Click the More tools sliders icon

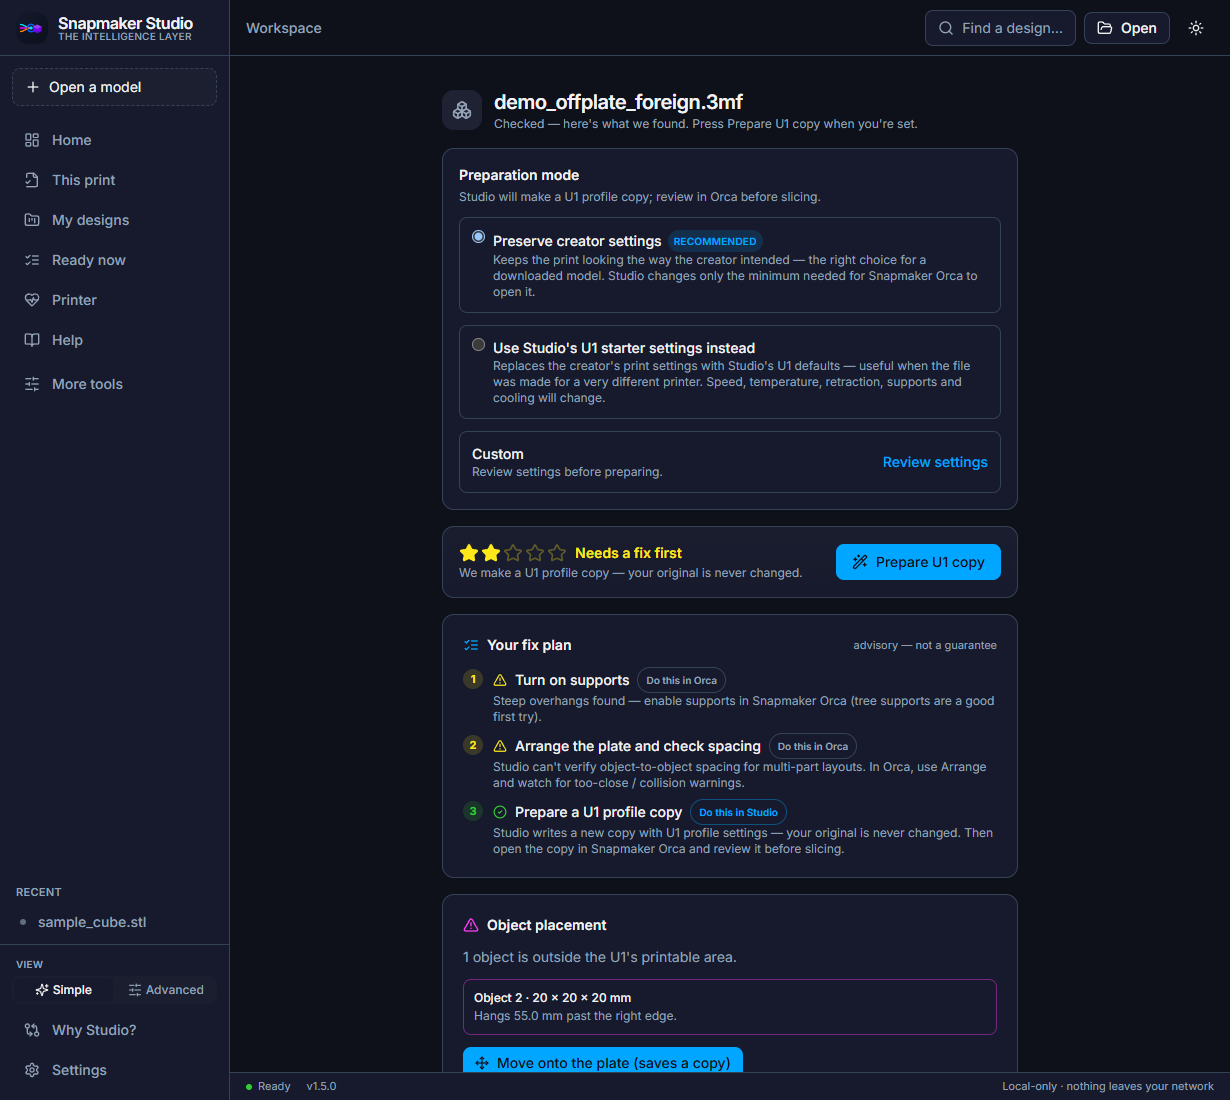pos(32,384)
